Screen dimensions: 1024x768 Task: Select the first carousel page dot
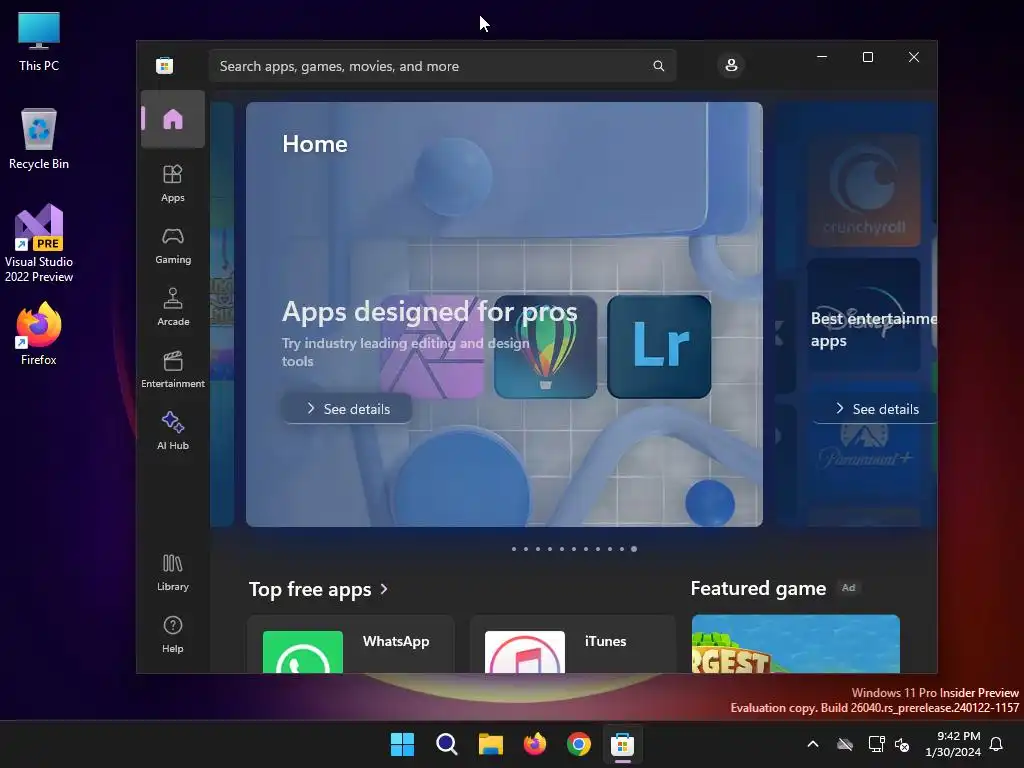pos(514,549)
